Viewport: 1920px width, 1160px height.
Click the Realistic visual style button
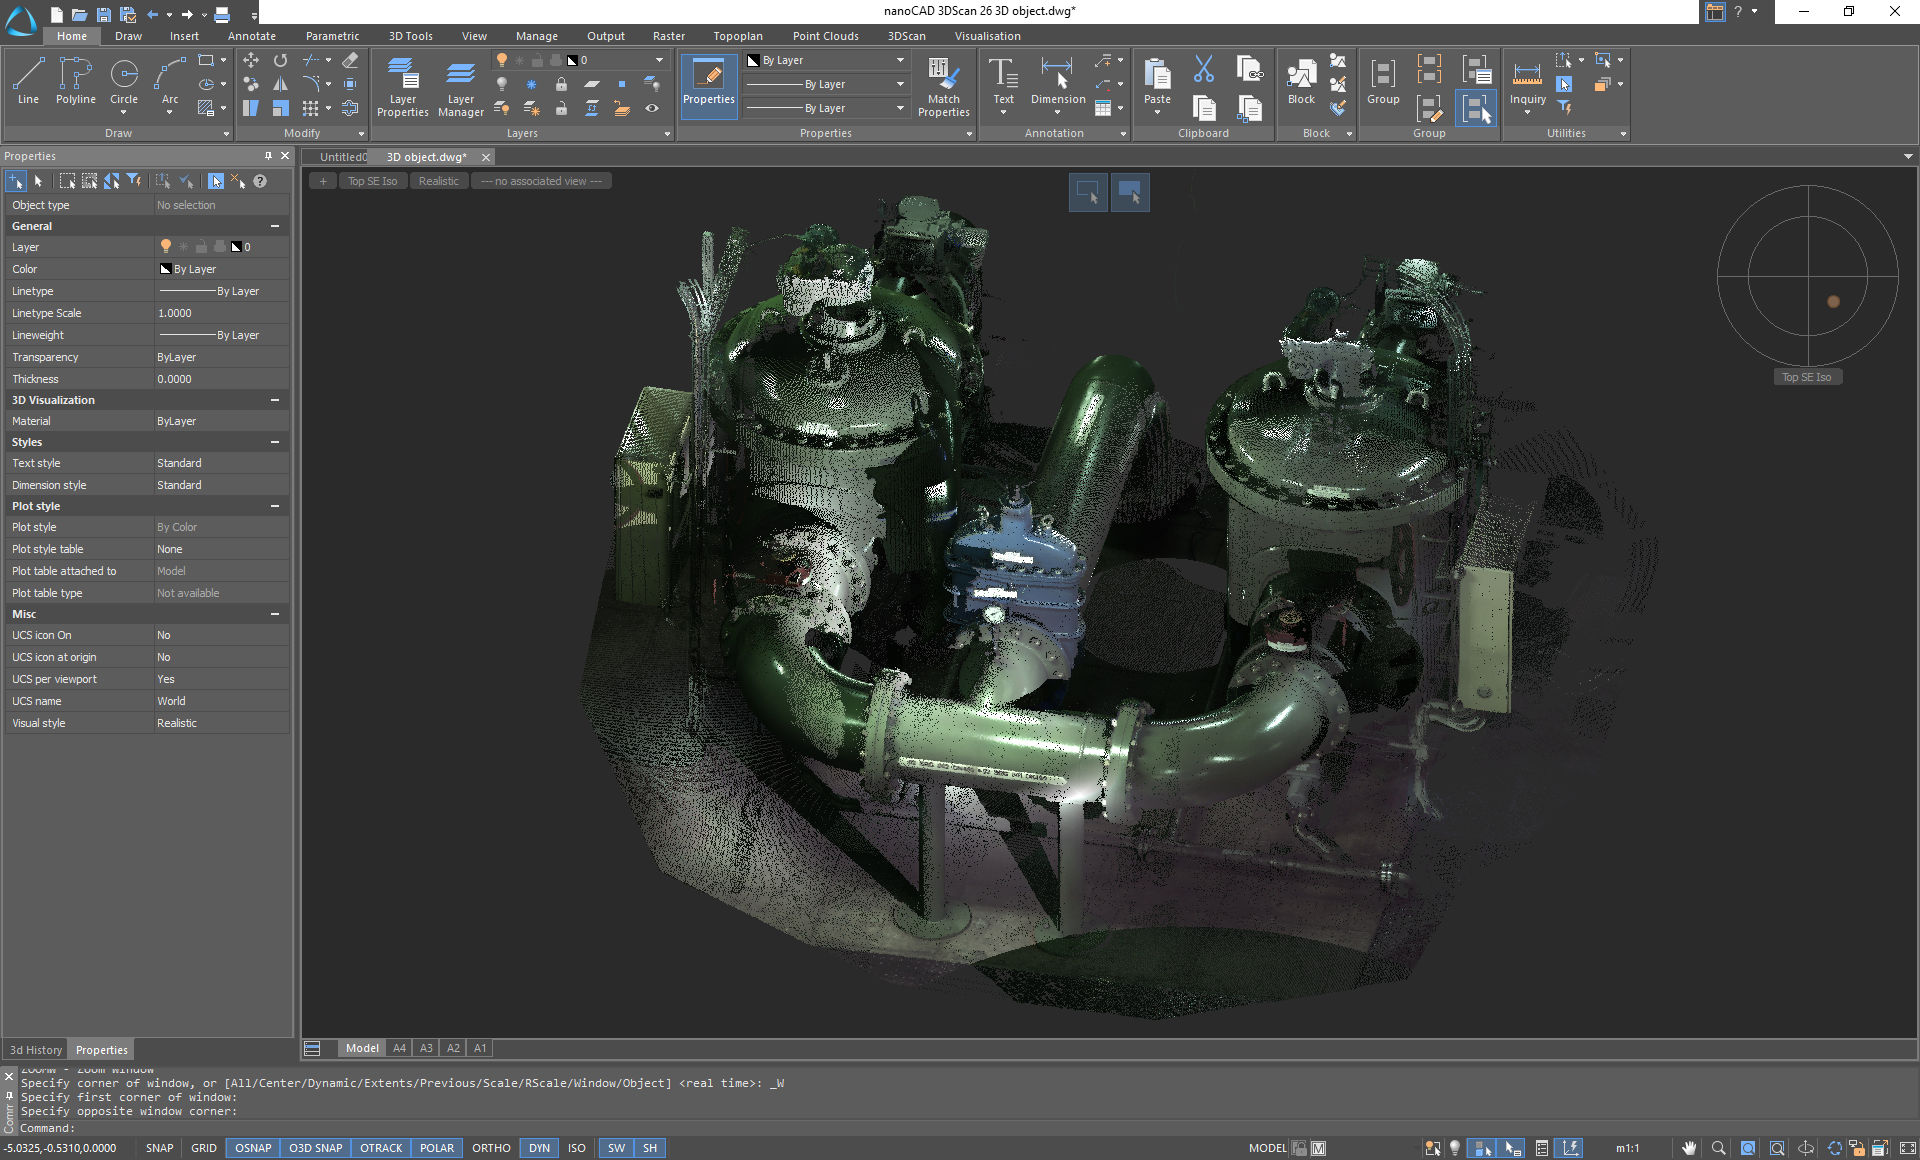438,181
